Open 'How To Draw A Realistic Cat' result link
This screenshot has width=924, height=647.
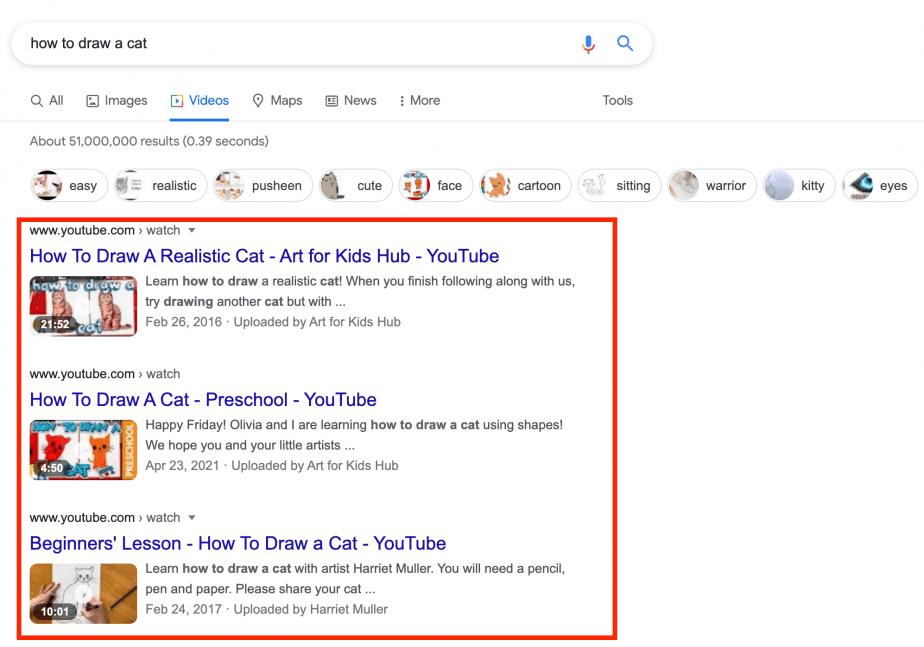[265, 256]
